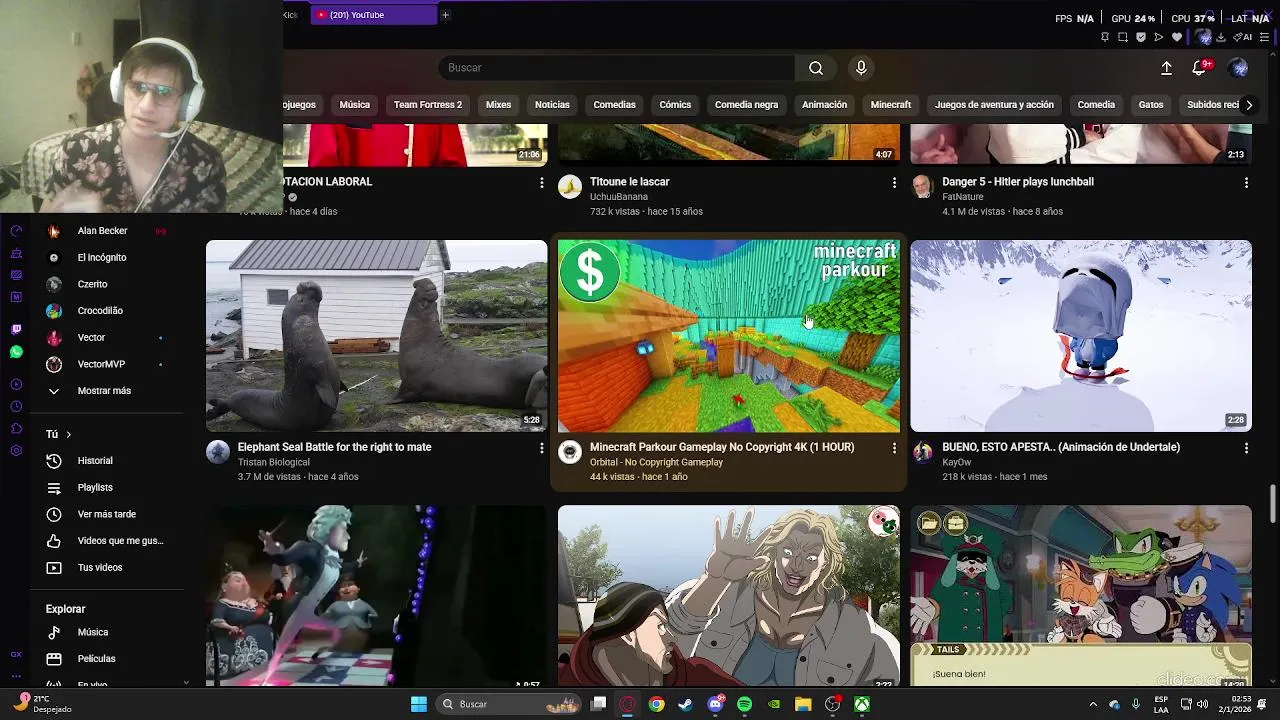Select the Juegos de aventura y acción chip

tap(994, 105)
